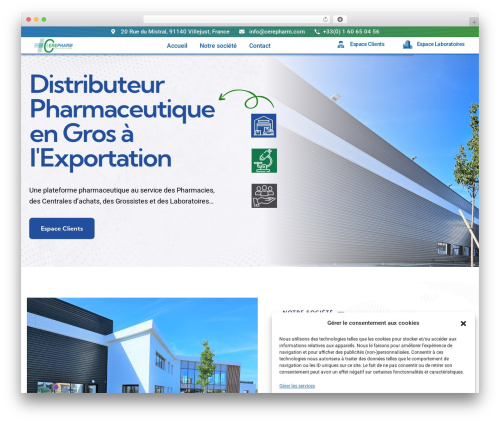Click the browser reader mode icon
Viewport: 500px width, 423px height.
coord(340,19)
